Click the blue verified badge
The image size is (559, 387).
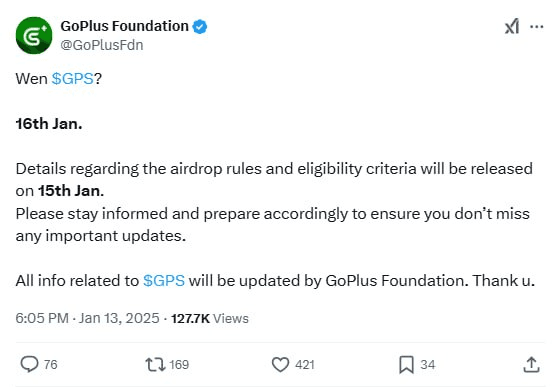200,27
